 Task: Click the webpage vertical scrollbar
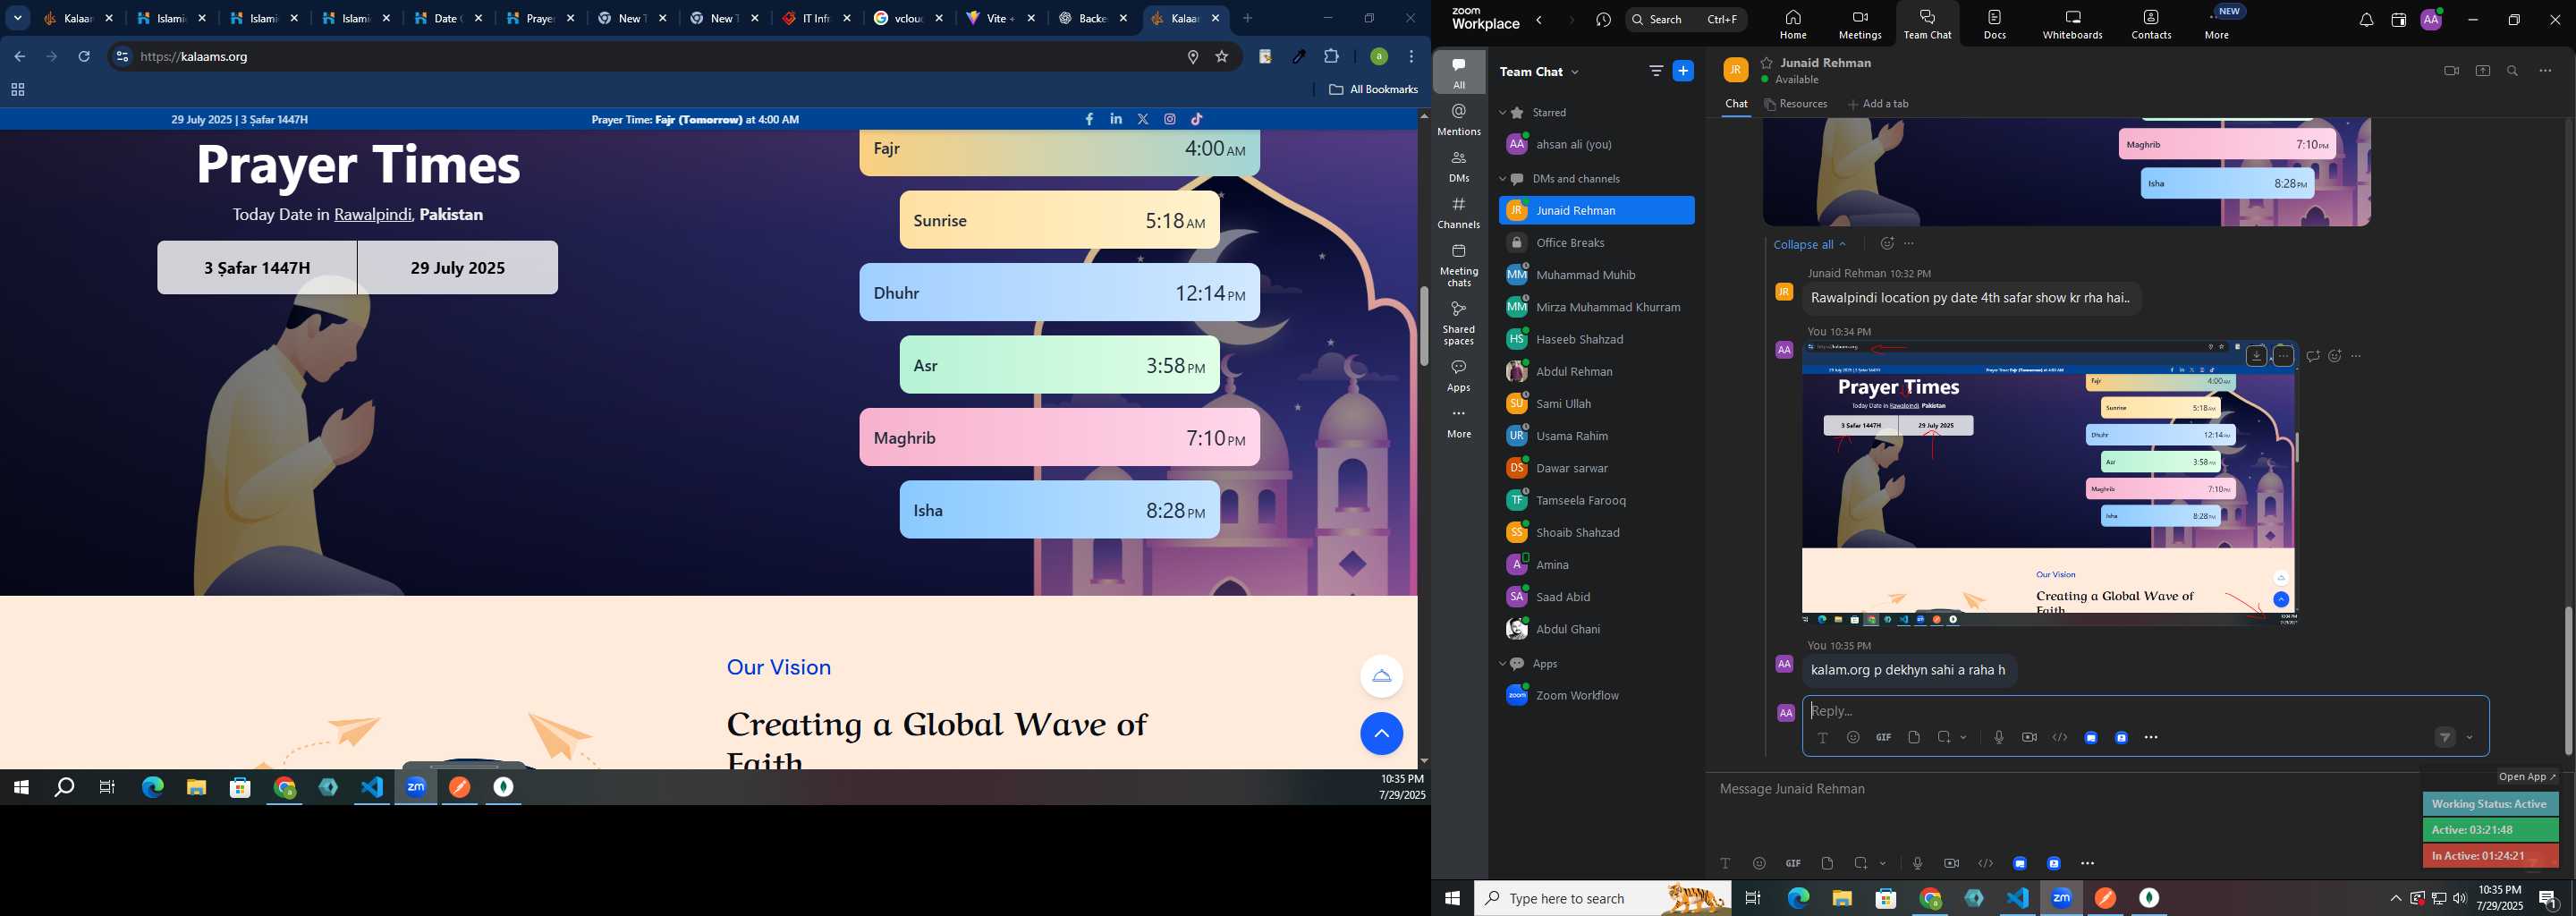[1423, 326]
